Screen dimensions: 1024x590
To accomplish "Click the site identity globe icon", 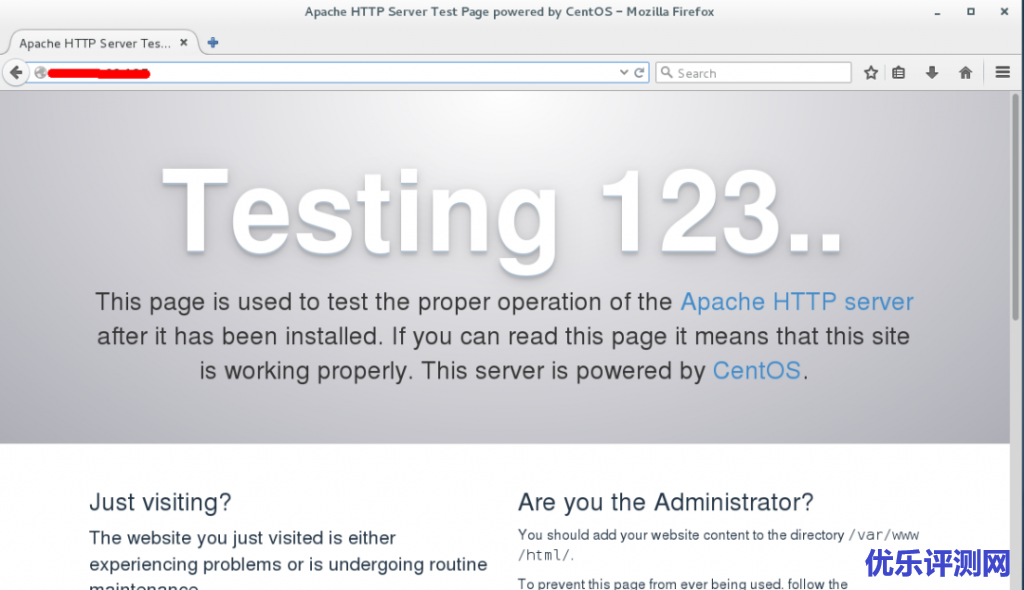I will [x=40, y=73].
